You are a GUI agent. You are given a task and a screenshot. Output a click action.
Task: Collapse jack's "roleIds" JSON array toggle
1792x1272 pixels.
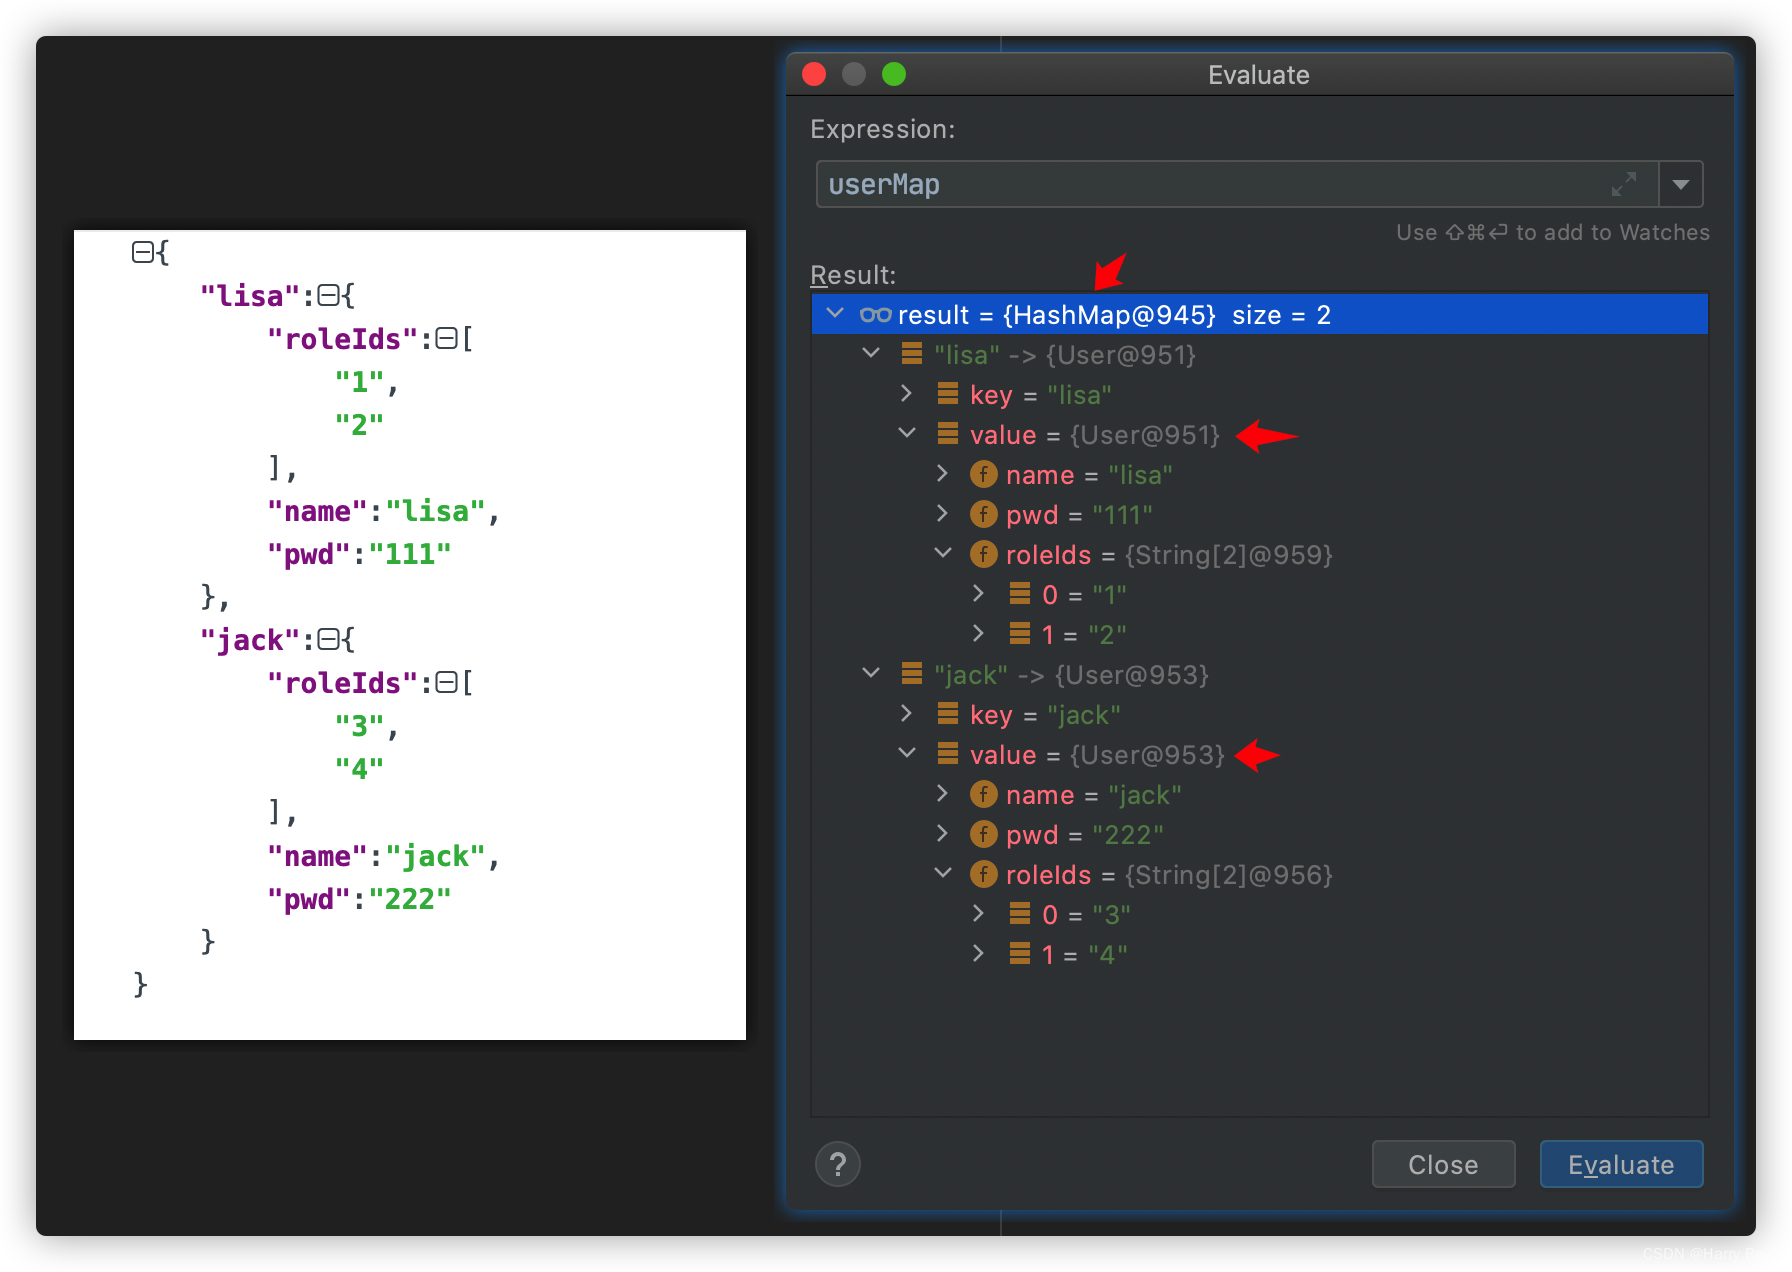[447, 682]
